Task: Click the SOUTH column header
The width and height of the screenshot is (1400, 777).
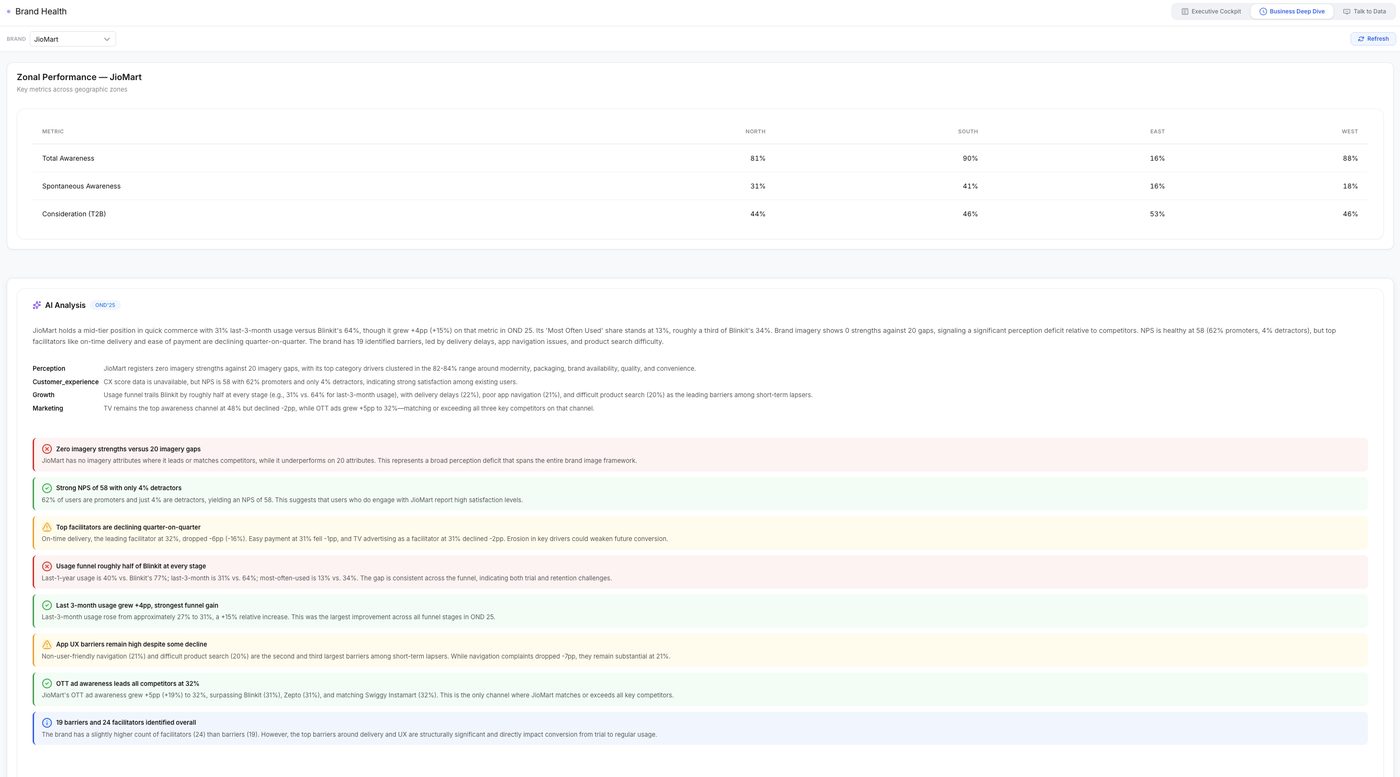Action: pyautogui.click(x=968, y=131)
